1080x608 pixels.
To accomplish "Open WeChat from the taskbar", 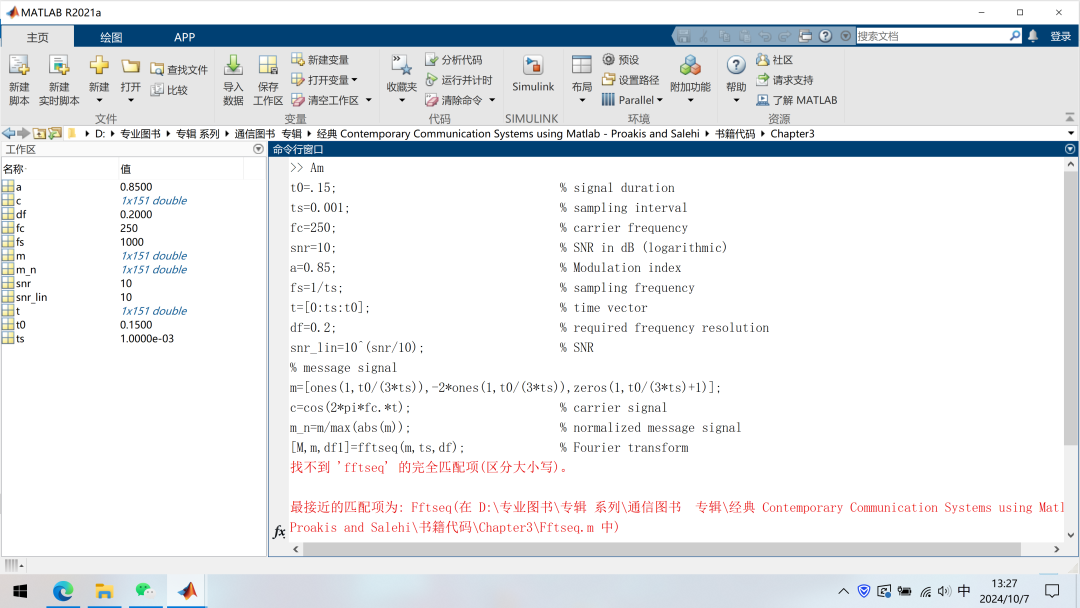I will pyautogui.click(x=145, y=591).
